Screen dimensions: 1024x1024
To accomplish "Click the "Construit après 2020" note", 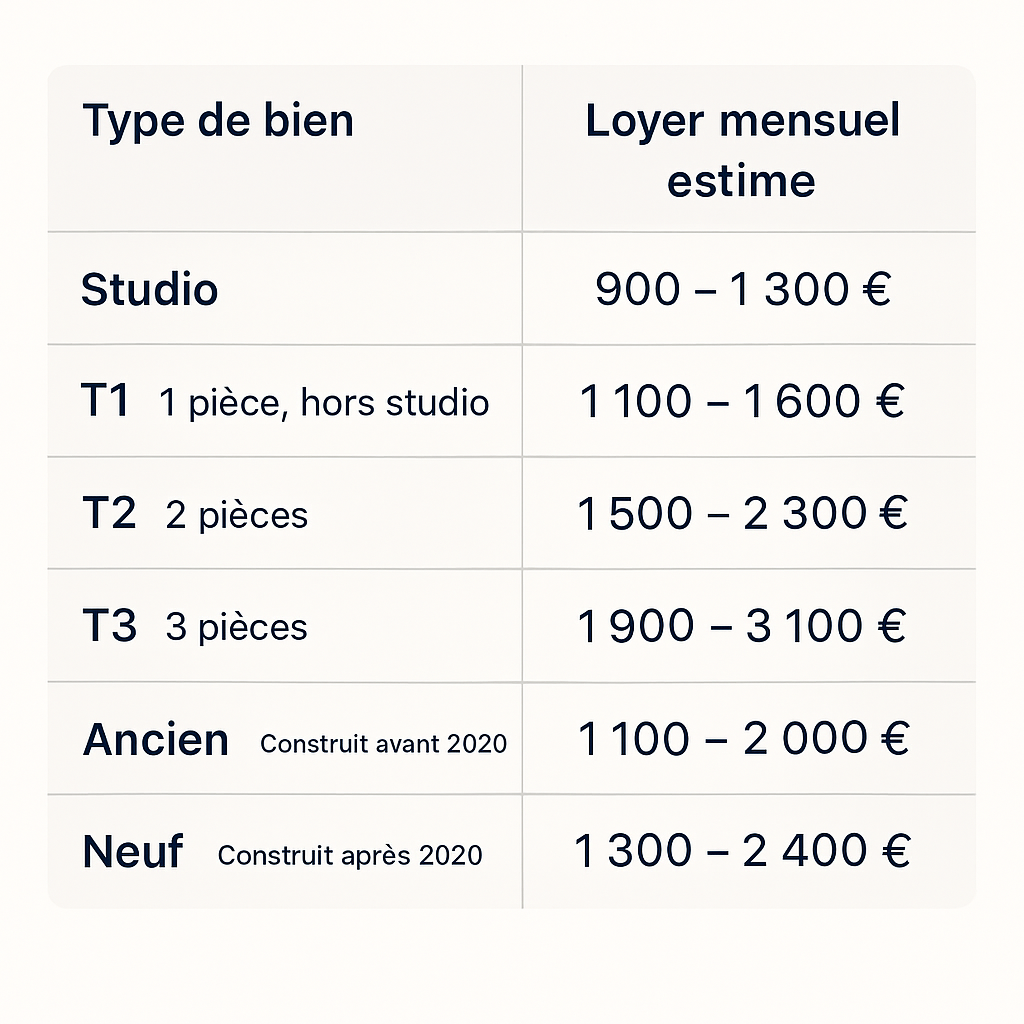I will pos(350,856).
